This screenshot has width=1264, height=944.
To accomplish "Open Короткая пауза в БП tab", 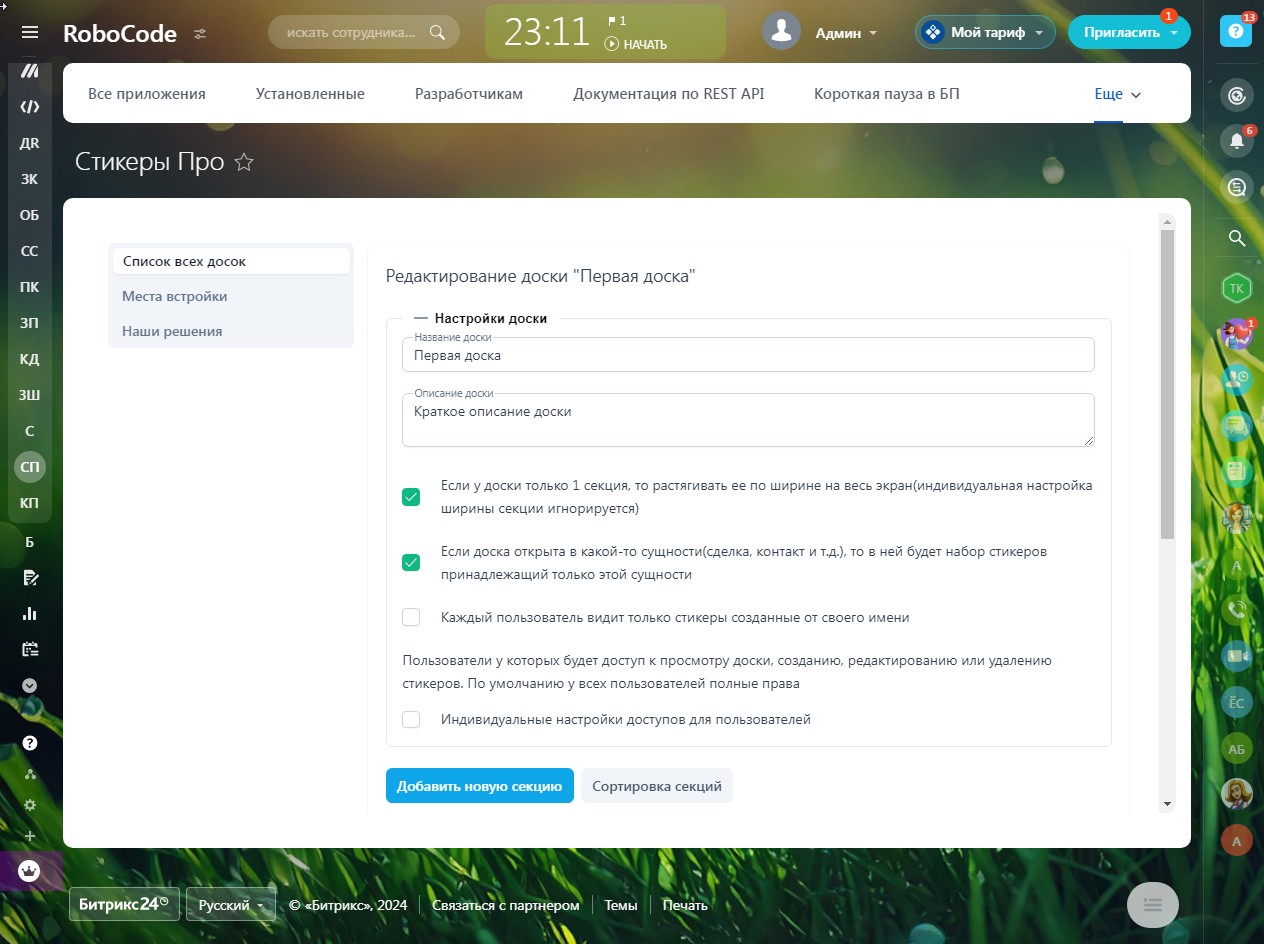I will click(x=887, y=94).
